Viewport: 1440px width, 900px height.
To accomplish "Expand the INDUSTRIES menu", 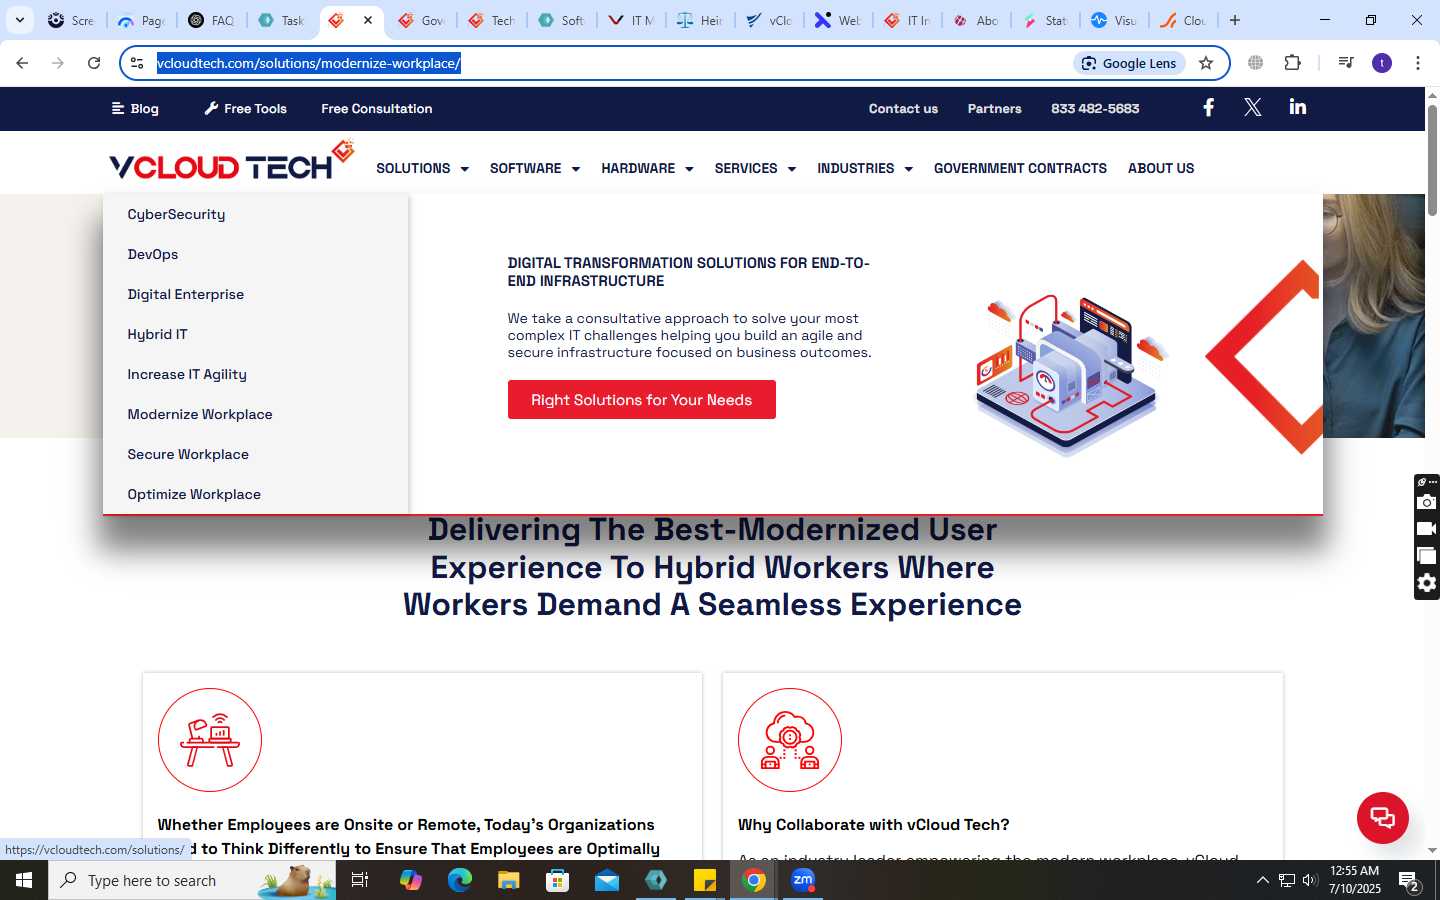I will pyautogui.click(x=865, y=168).
